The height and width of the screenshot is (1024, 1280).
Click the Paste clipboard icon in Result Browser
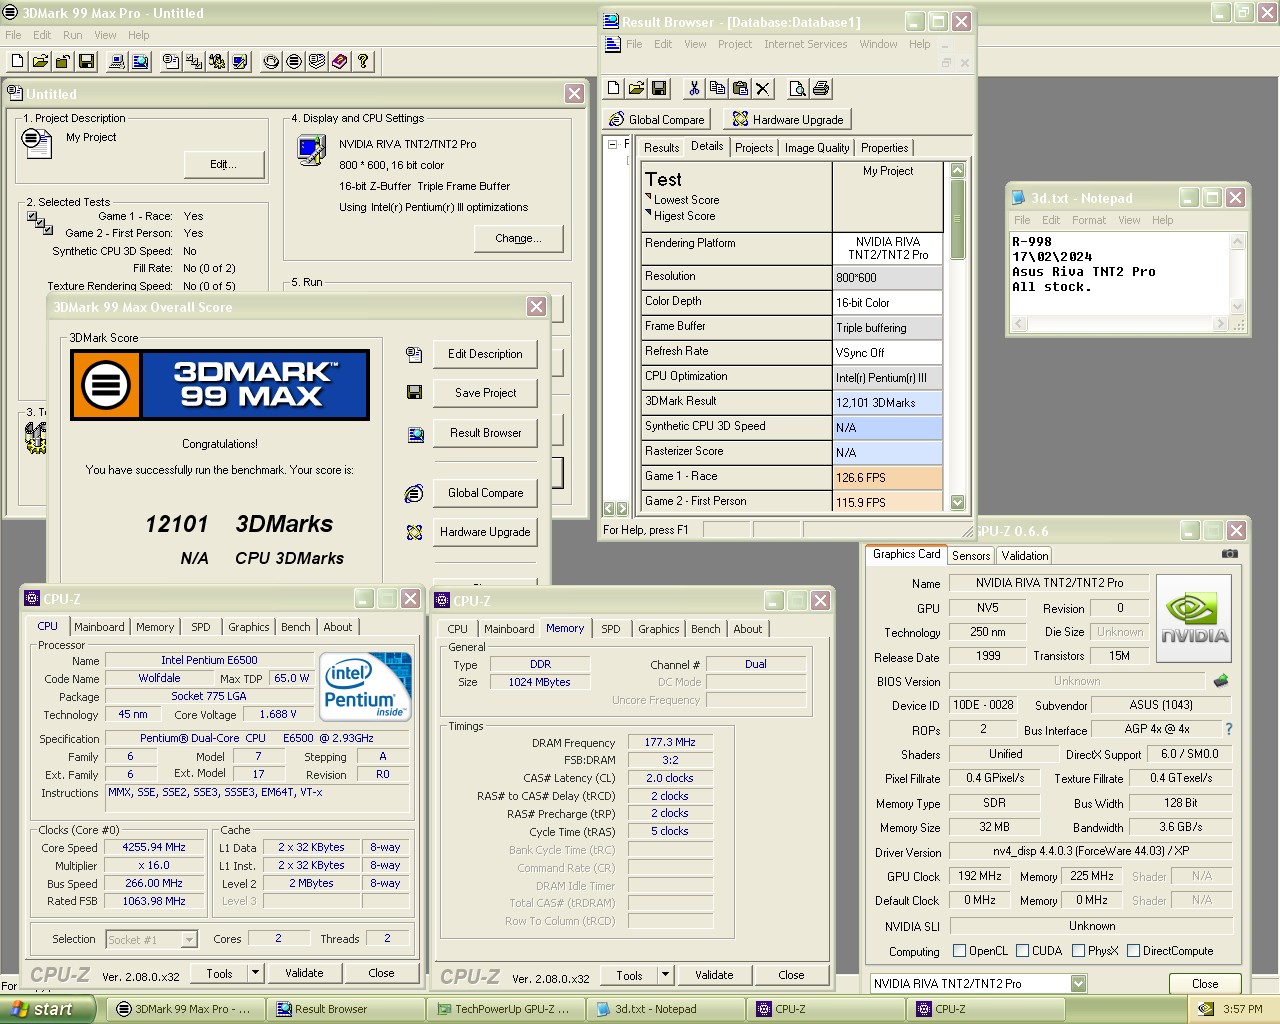pyautogui.click(x=740, y=88)
